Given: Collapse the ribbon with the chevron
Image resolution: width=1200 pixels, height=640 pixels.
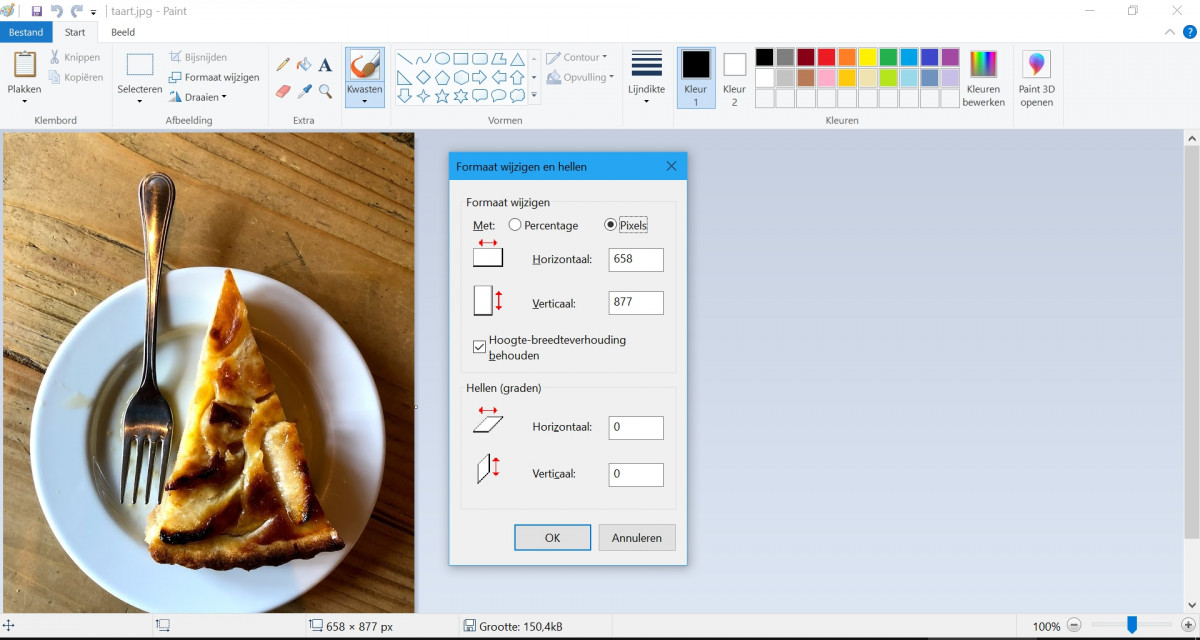Looking at the screenshot, I should click(x=1170, y=32).
